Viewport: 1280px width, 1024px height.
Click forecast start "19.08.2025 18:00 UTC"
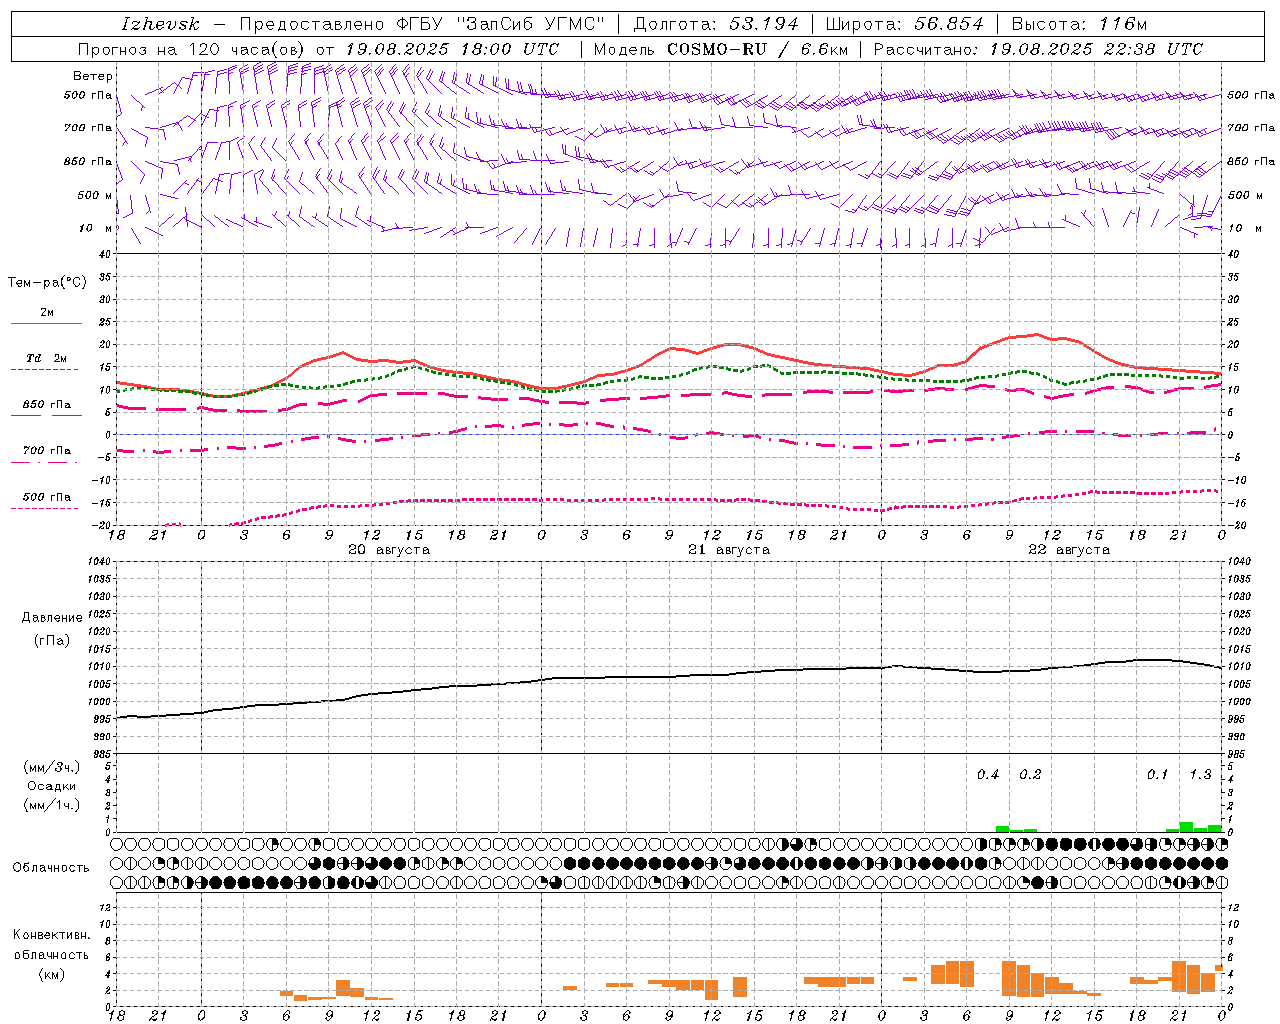pyautogui.click(x=452, y=49)
